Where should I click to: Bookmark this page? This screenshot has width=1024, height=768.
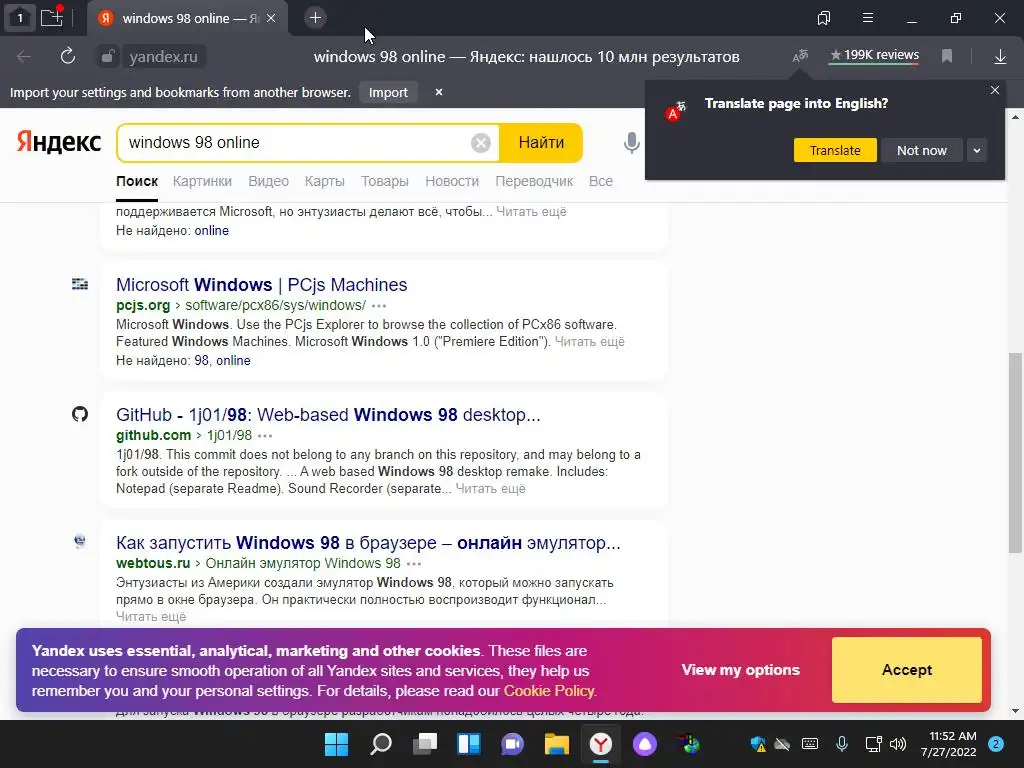click(947, 56)
